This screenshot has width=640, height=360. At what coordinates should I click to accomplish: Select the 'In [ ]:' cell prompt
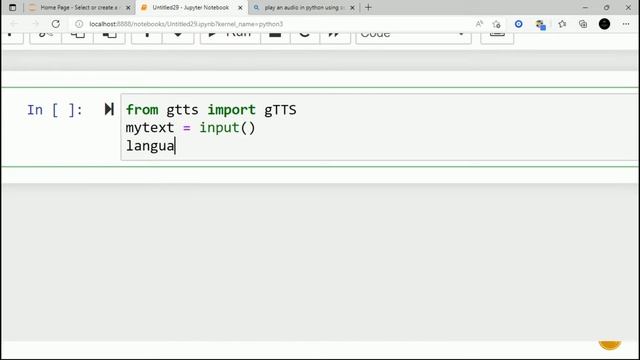click(55, 110)
